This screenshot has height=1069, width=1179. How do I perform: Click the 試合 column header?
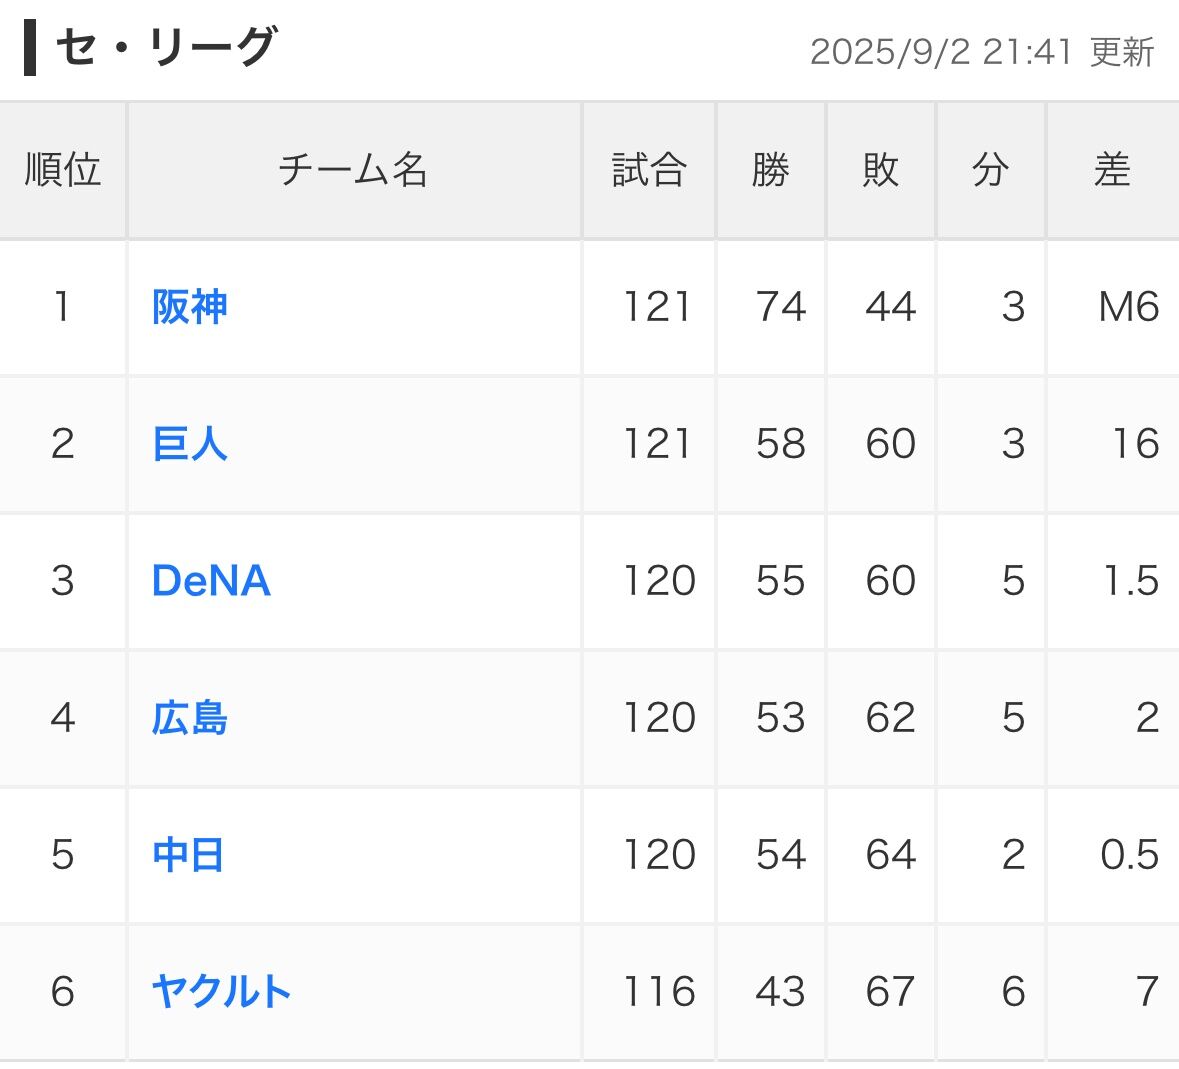click(x=649, y=170)
